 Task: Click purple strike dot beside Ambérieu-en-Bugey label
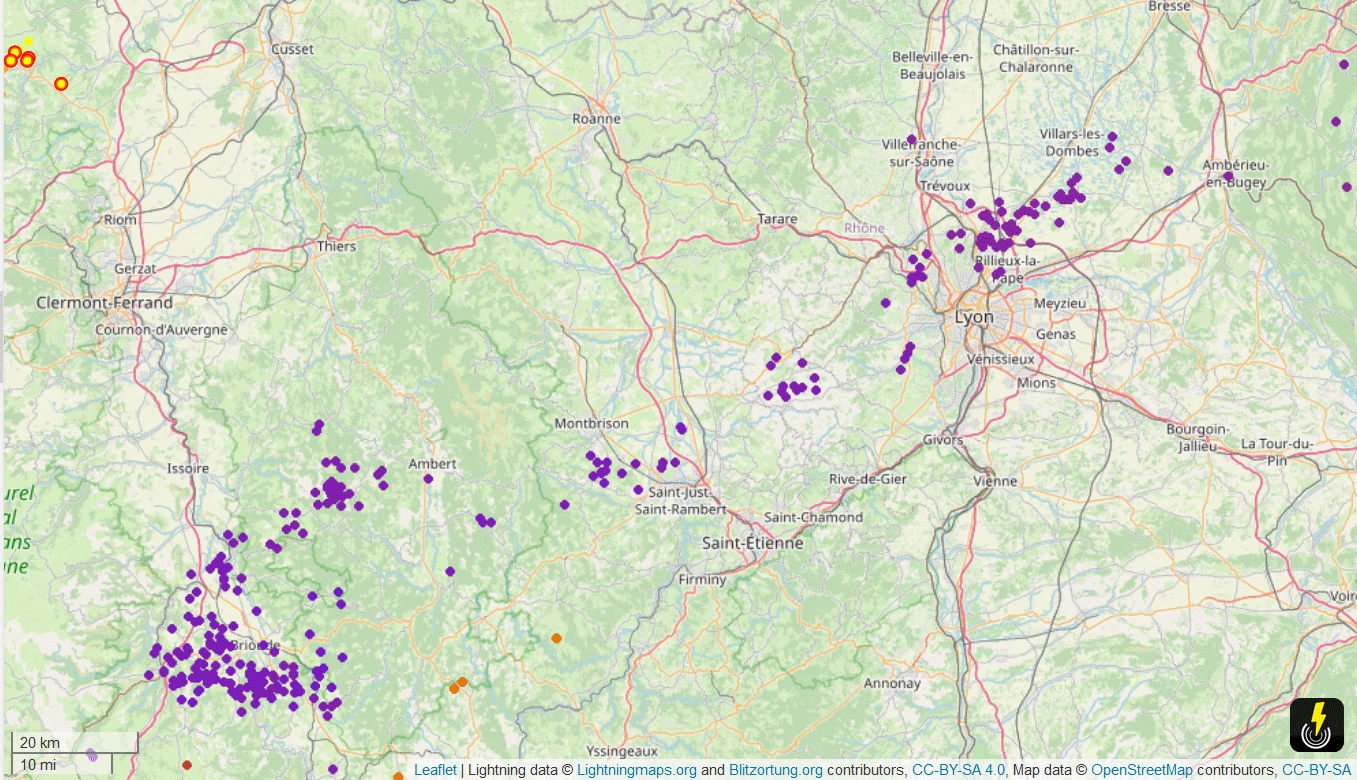(x=1228, y=176)
